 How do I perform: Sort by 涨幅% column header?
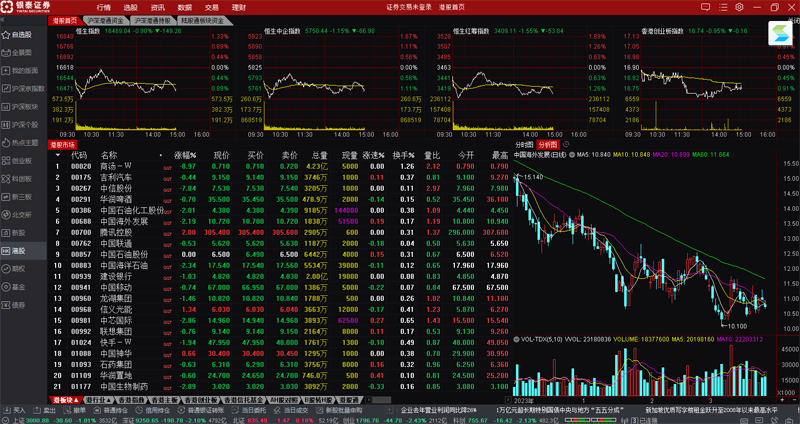pos(185,155)
